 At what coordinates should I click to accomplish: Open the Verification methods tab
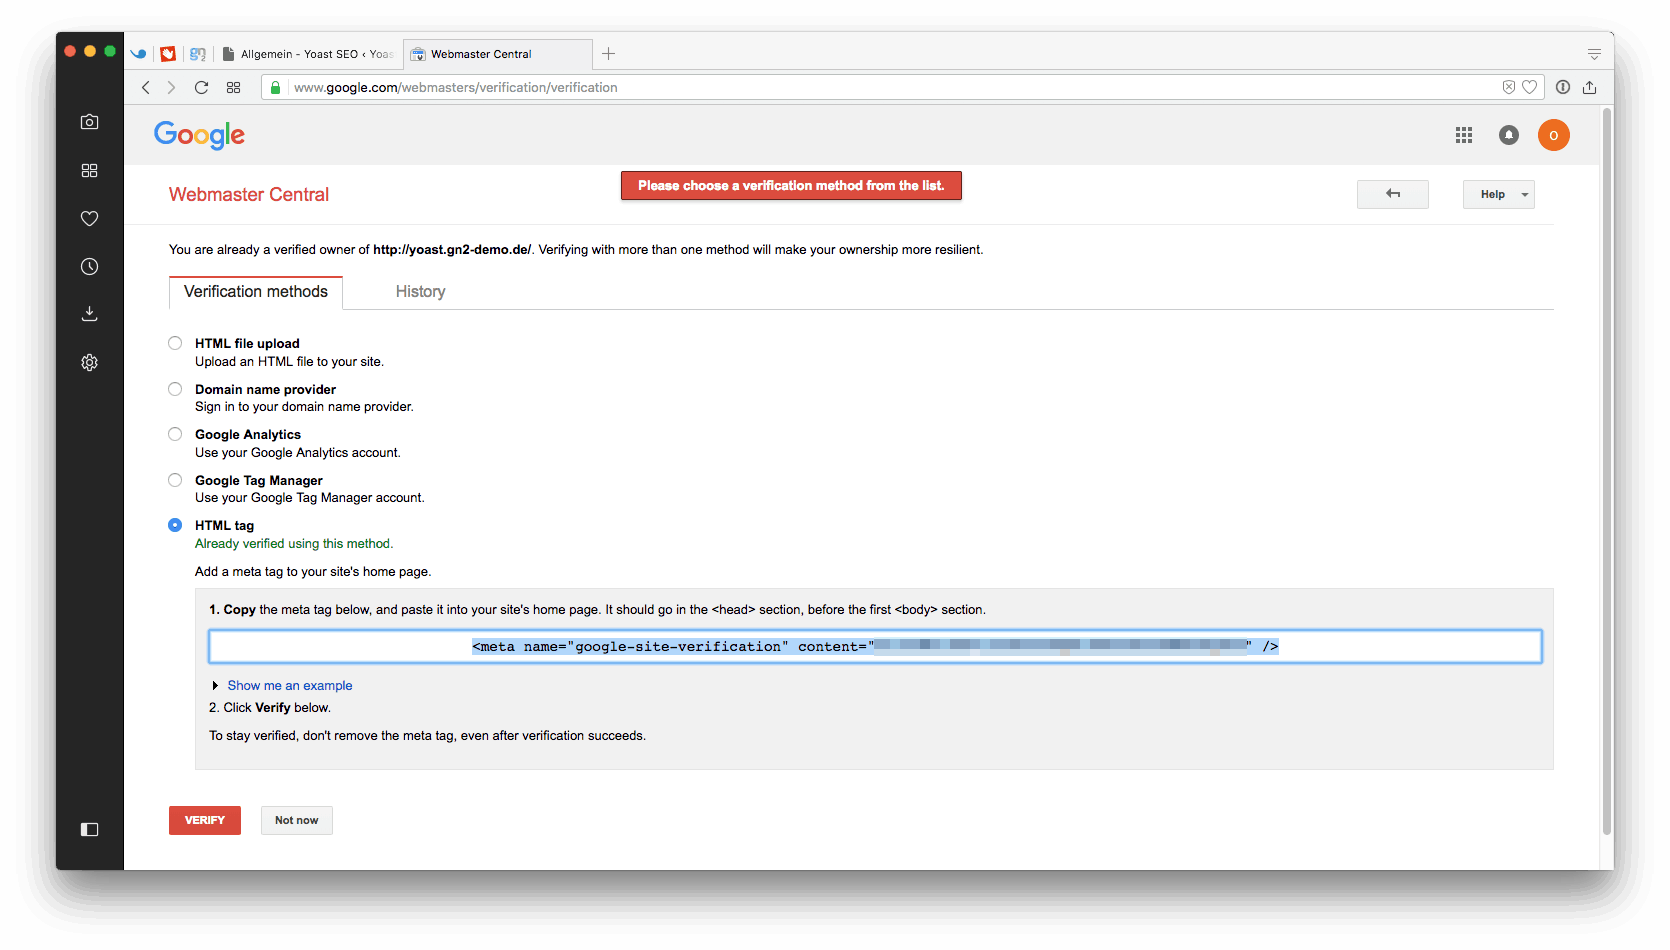click(x=256, y=292)
